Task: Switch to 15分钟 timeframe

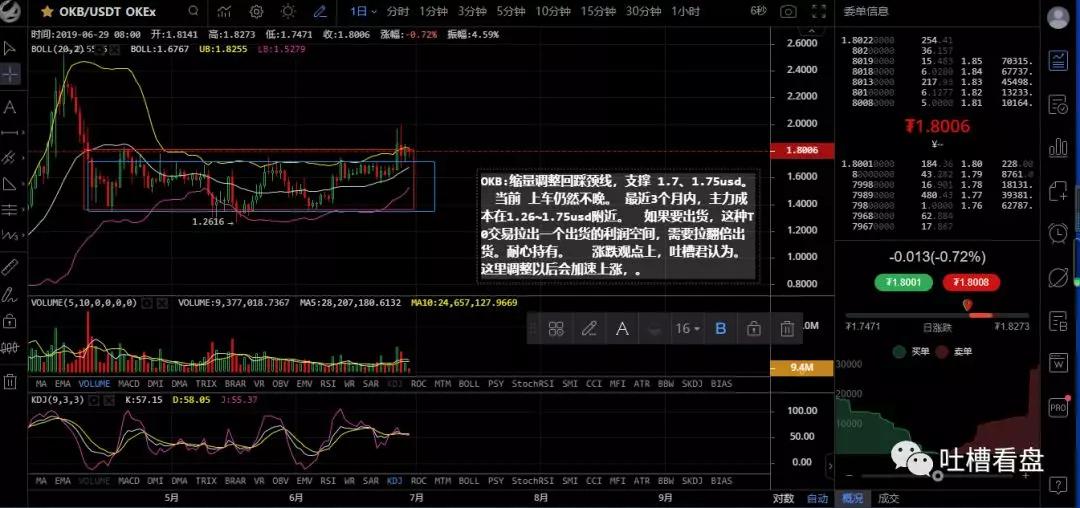Action: (598, 11)
